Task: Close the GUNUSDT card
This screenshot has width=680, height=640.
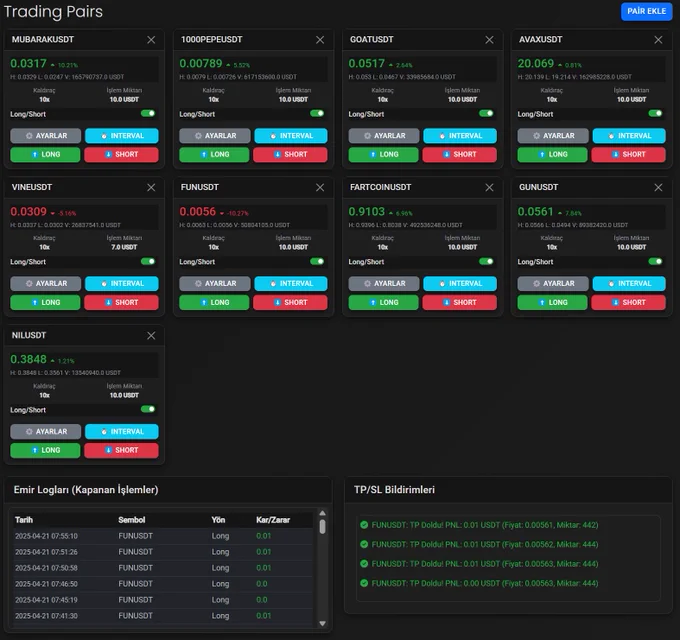Action: point(658,187)
